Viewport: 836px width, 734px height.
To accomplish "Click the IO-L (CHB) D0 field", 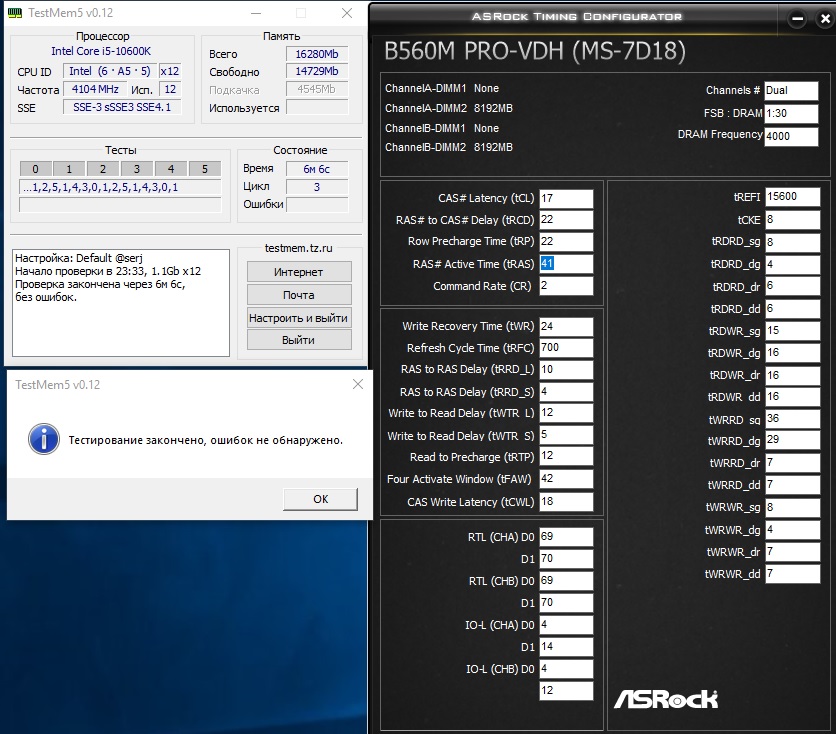I will coord(566,668).
